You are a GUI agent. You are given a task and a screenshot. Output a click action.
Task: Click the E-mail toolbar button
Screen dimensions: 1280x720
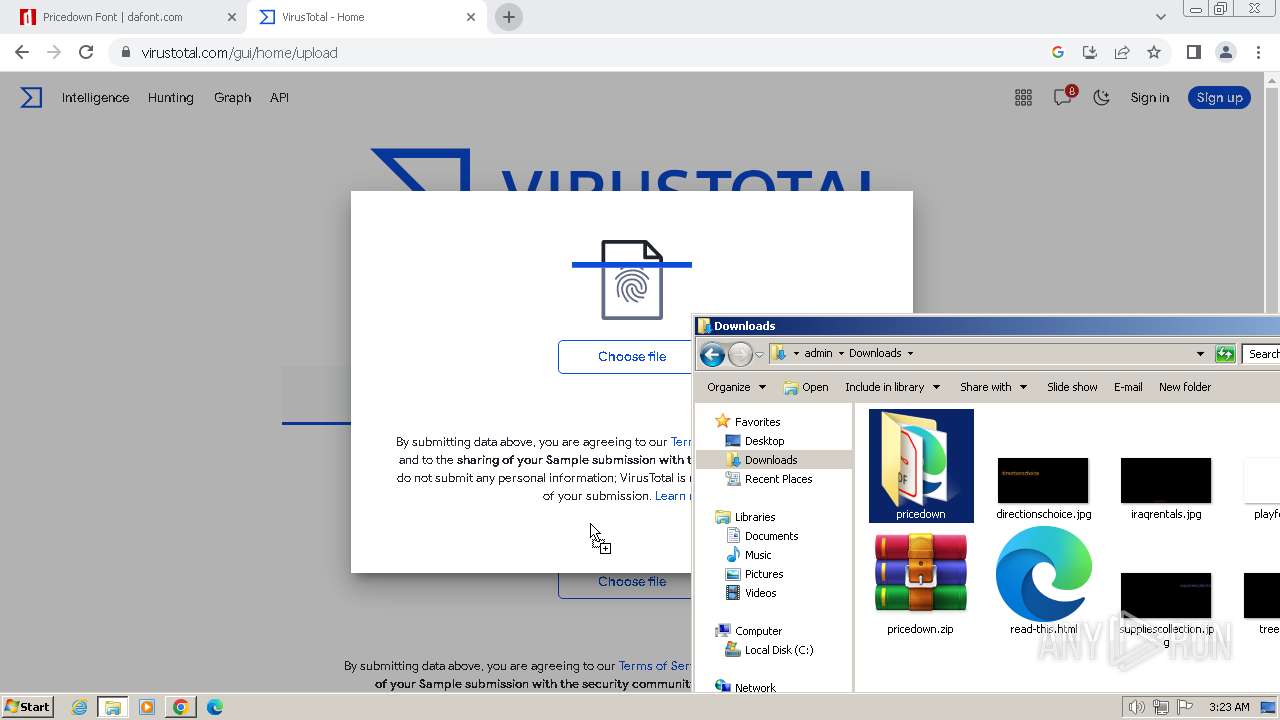click(1128, 387)
